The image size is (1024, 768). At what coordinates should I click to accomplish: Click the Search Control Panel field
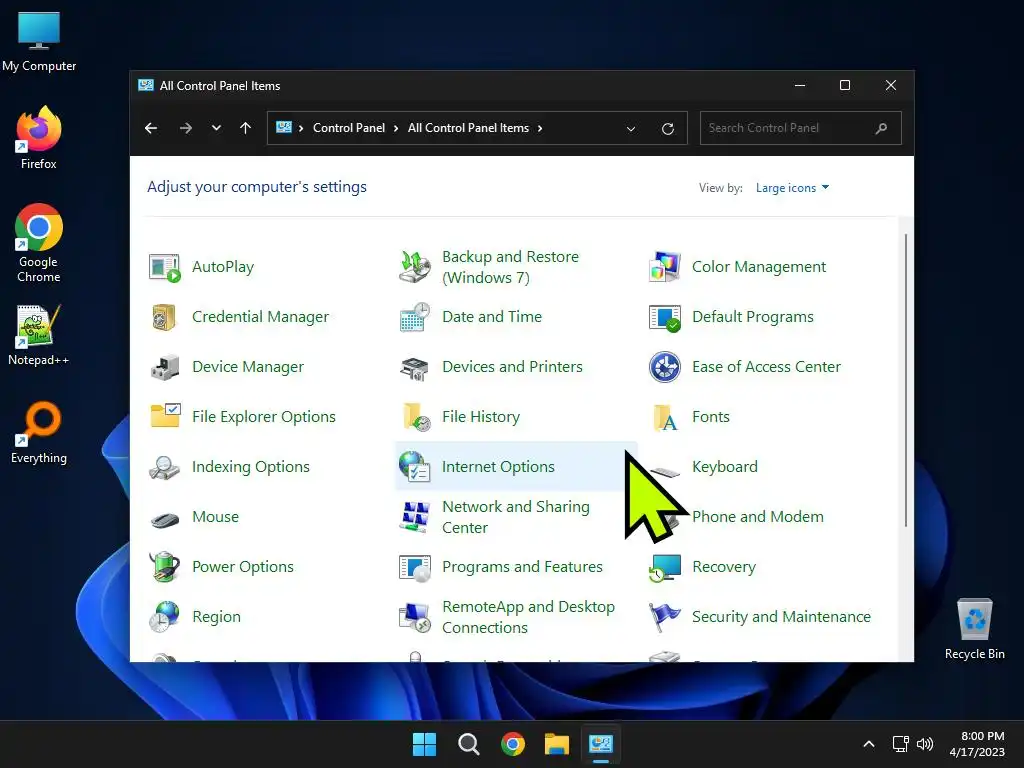click(801, 128)
